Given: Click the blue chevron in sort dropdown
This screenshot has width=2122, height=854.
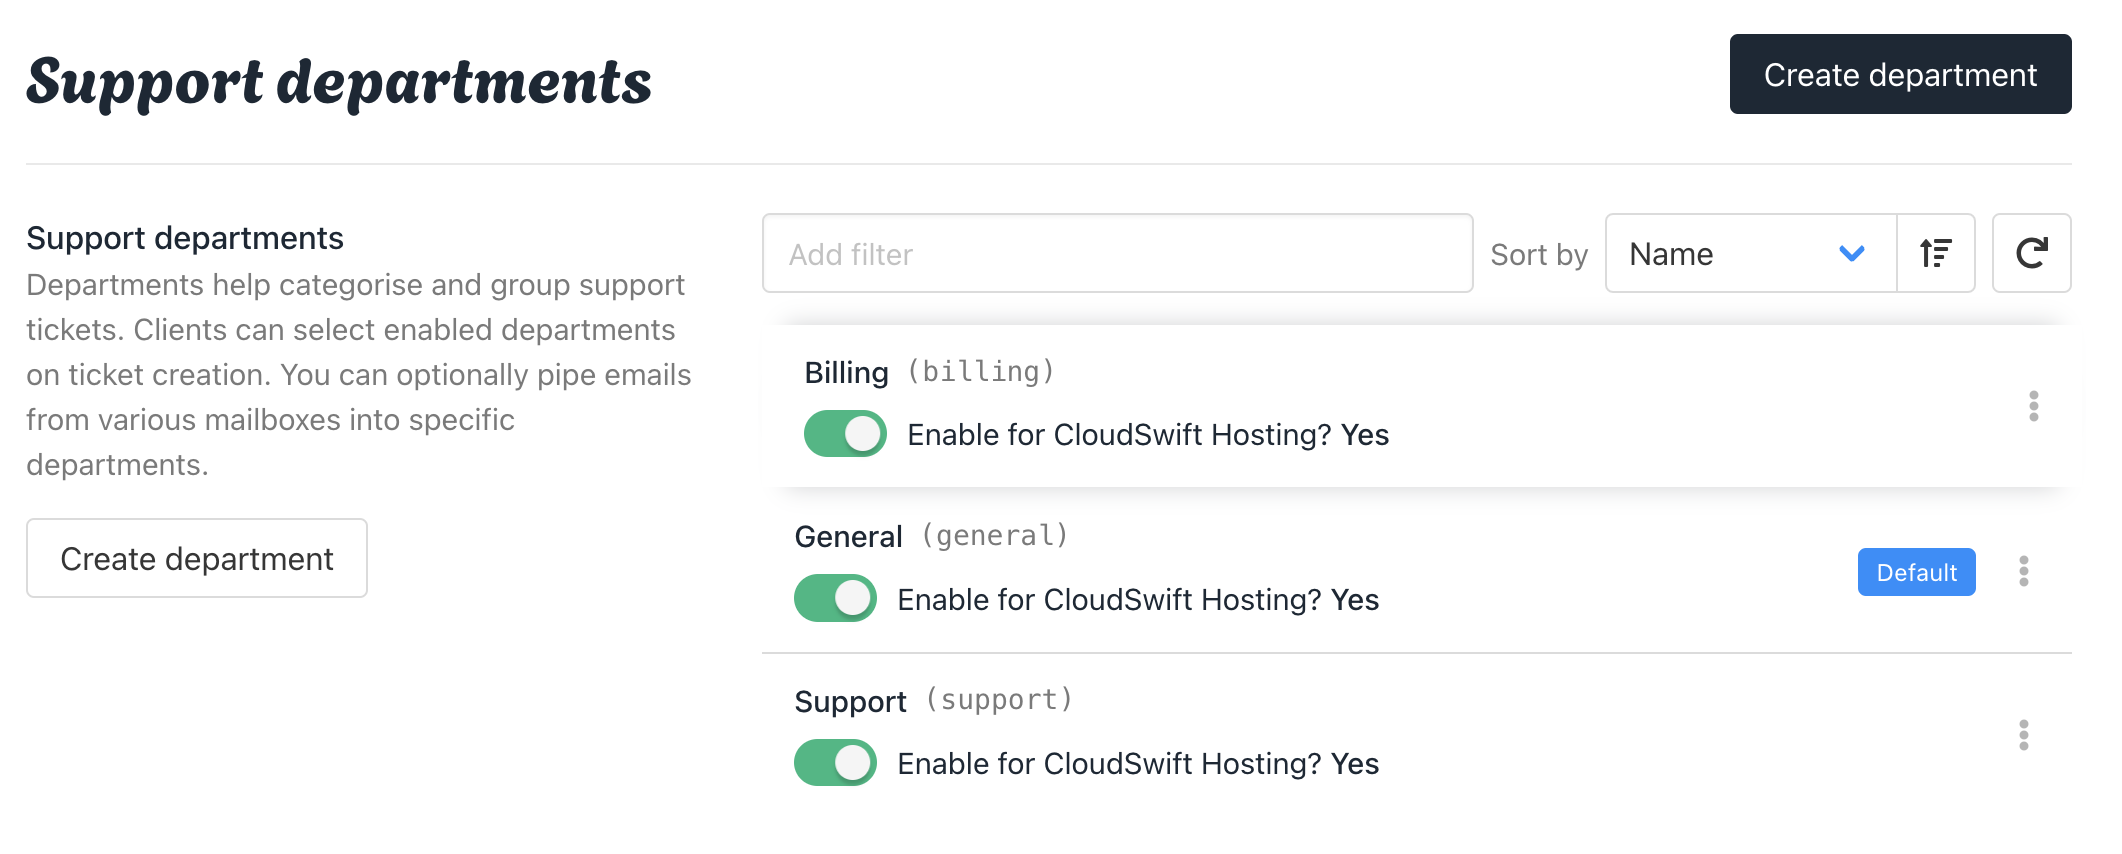Looking at the screenshot, I should tap(1852, 254).
